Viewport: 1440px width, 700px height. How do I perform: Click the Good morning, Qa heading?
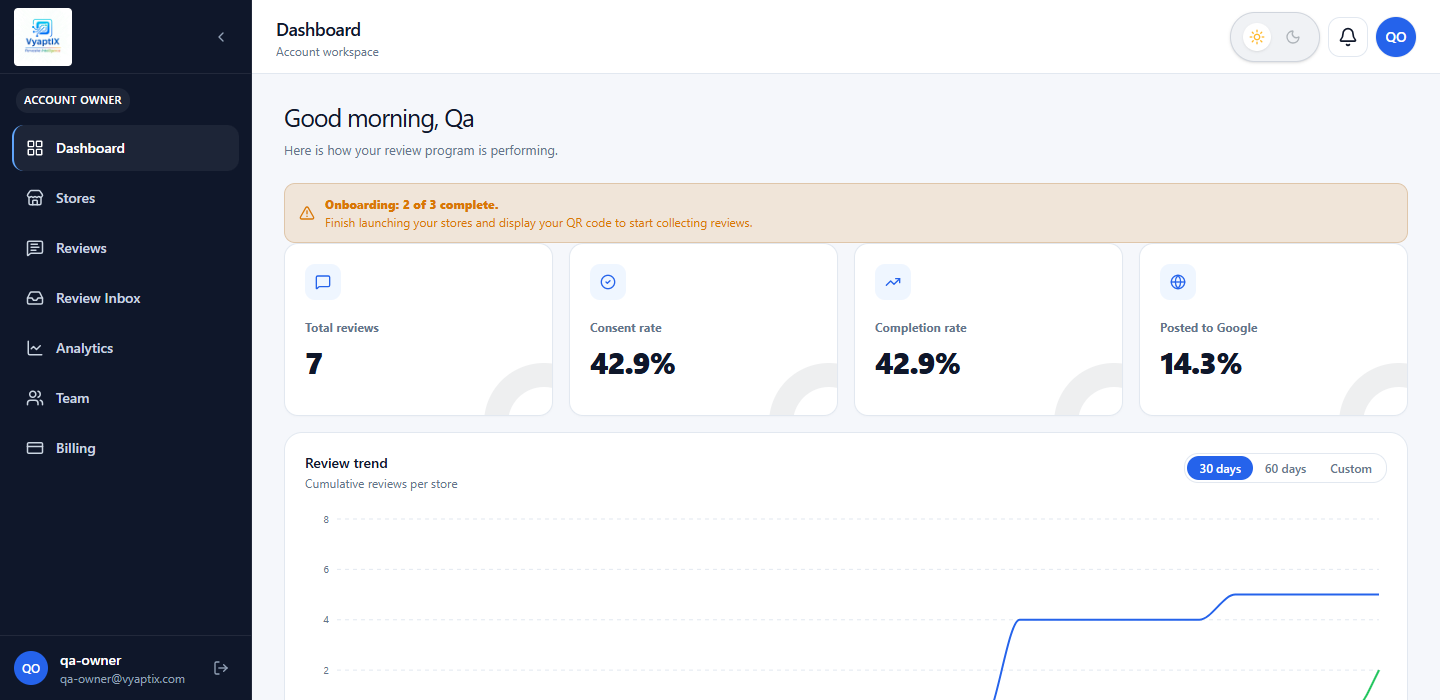[x=379, y=119]
